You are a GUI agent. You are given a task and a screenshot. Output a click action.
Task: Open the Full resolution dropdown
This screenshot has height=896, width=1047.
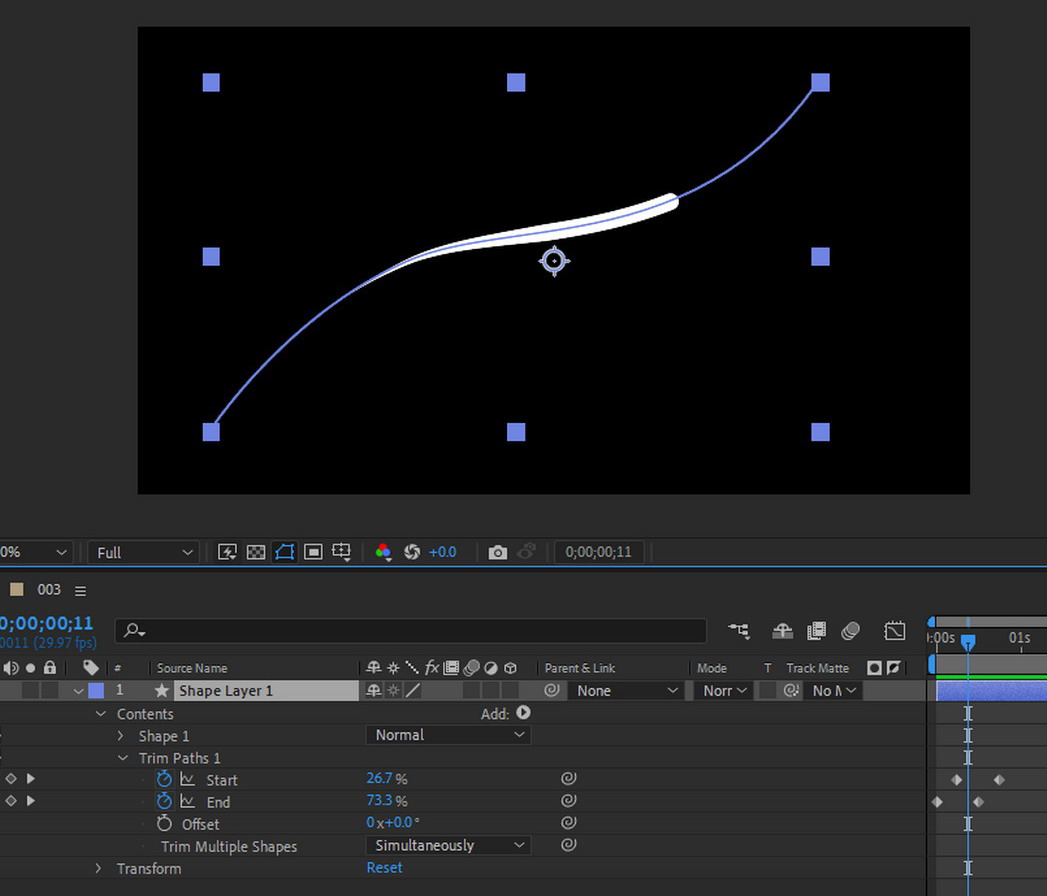point(144,552)
